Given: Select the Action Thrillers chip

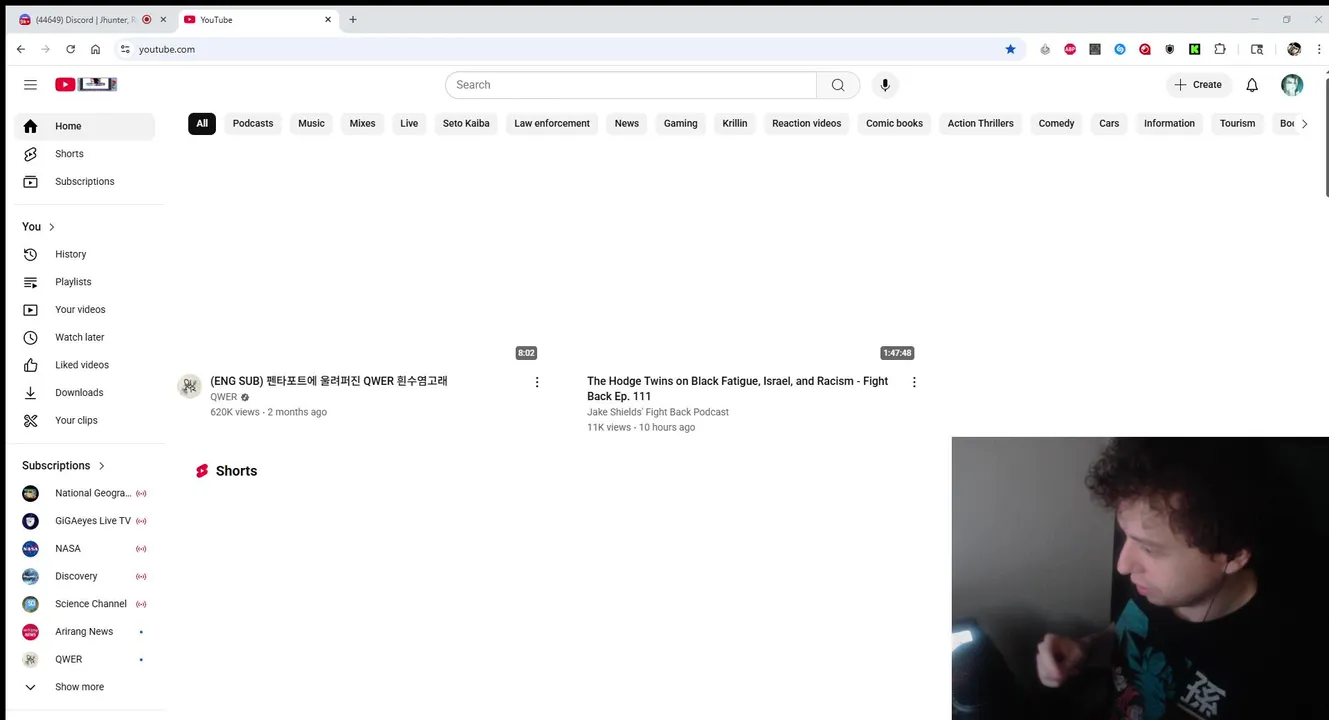Looking at the screenshot, I should point(981,124).
